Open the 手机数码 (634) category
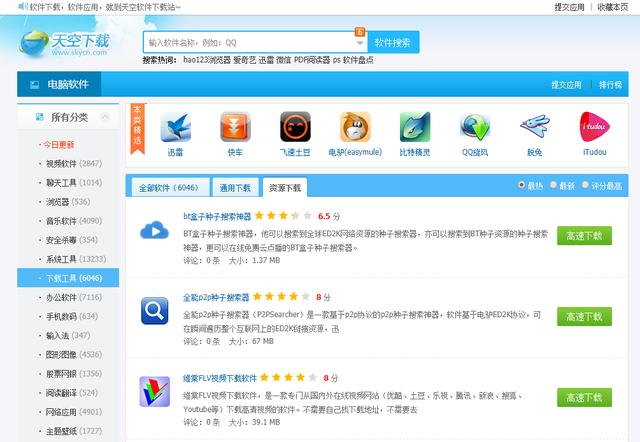Screen dimensions: 640x442 pos(72,316)
